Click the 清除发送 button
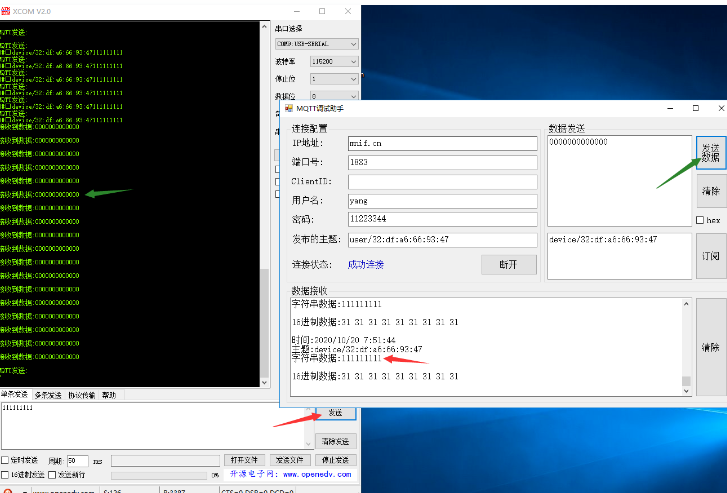Viewport: 727px width, 493px height. point(336,441)
